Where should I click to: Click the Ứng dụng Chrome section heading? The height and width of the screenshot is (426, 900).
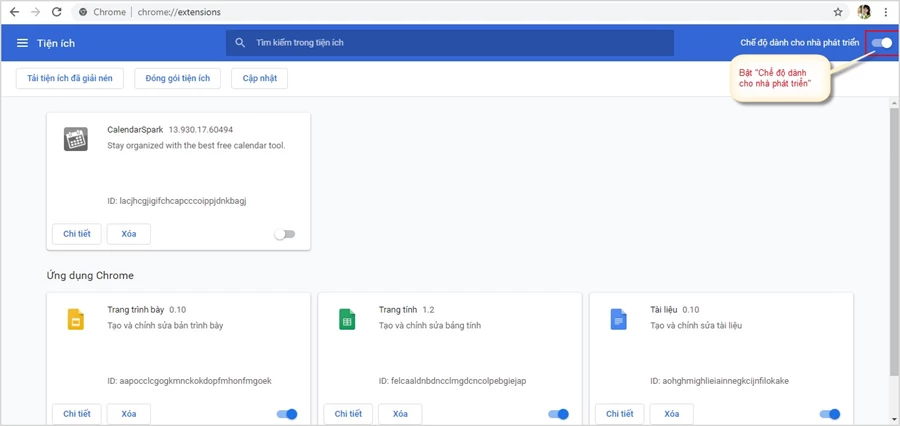click(90, 276)
